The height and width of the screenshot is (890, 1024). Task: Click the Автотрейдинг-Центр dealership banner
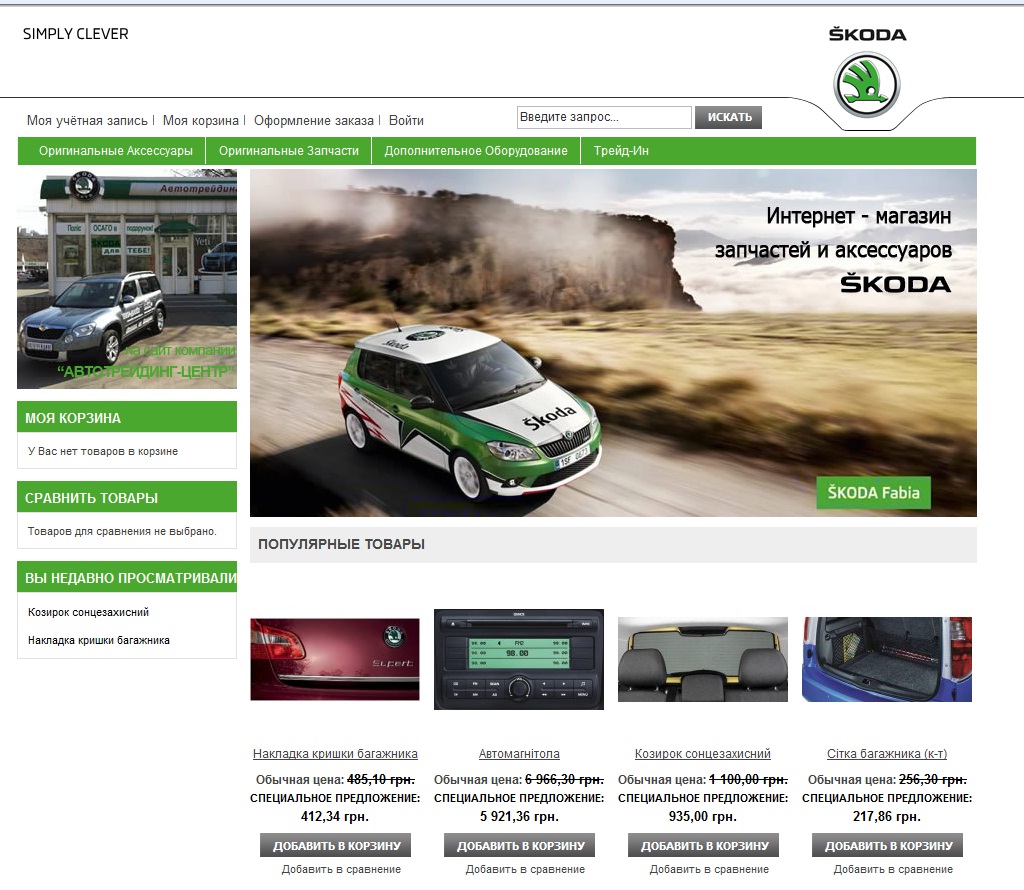tap(127, 279)
